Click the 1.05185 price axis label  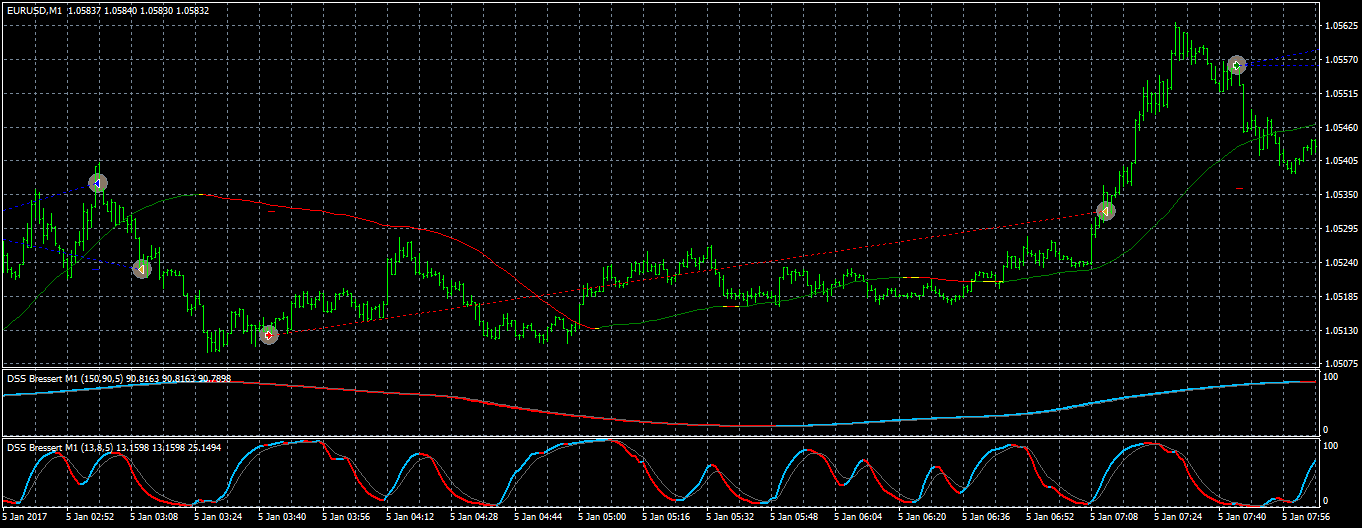(x=1340, y=297)
